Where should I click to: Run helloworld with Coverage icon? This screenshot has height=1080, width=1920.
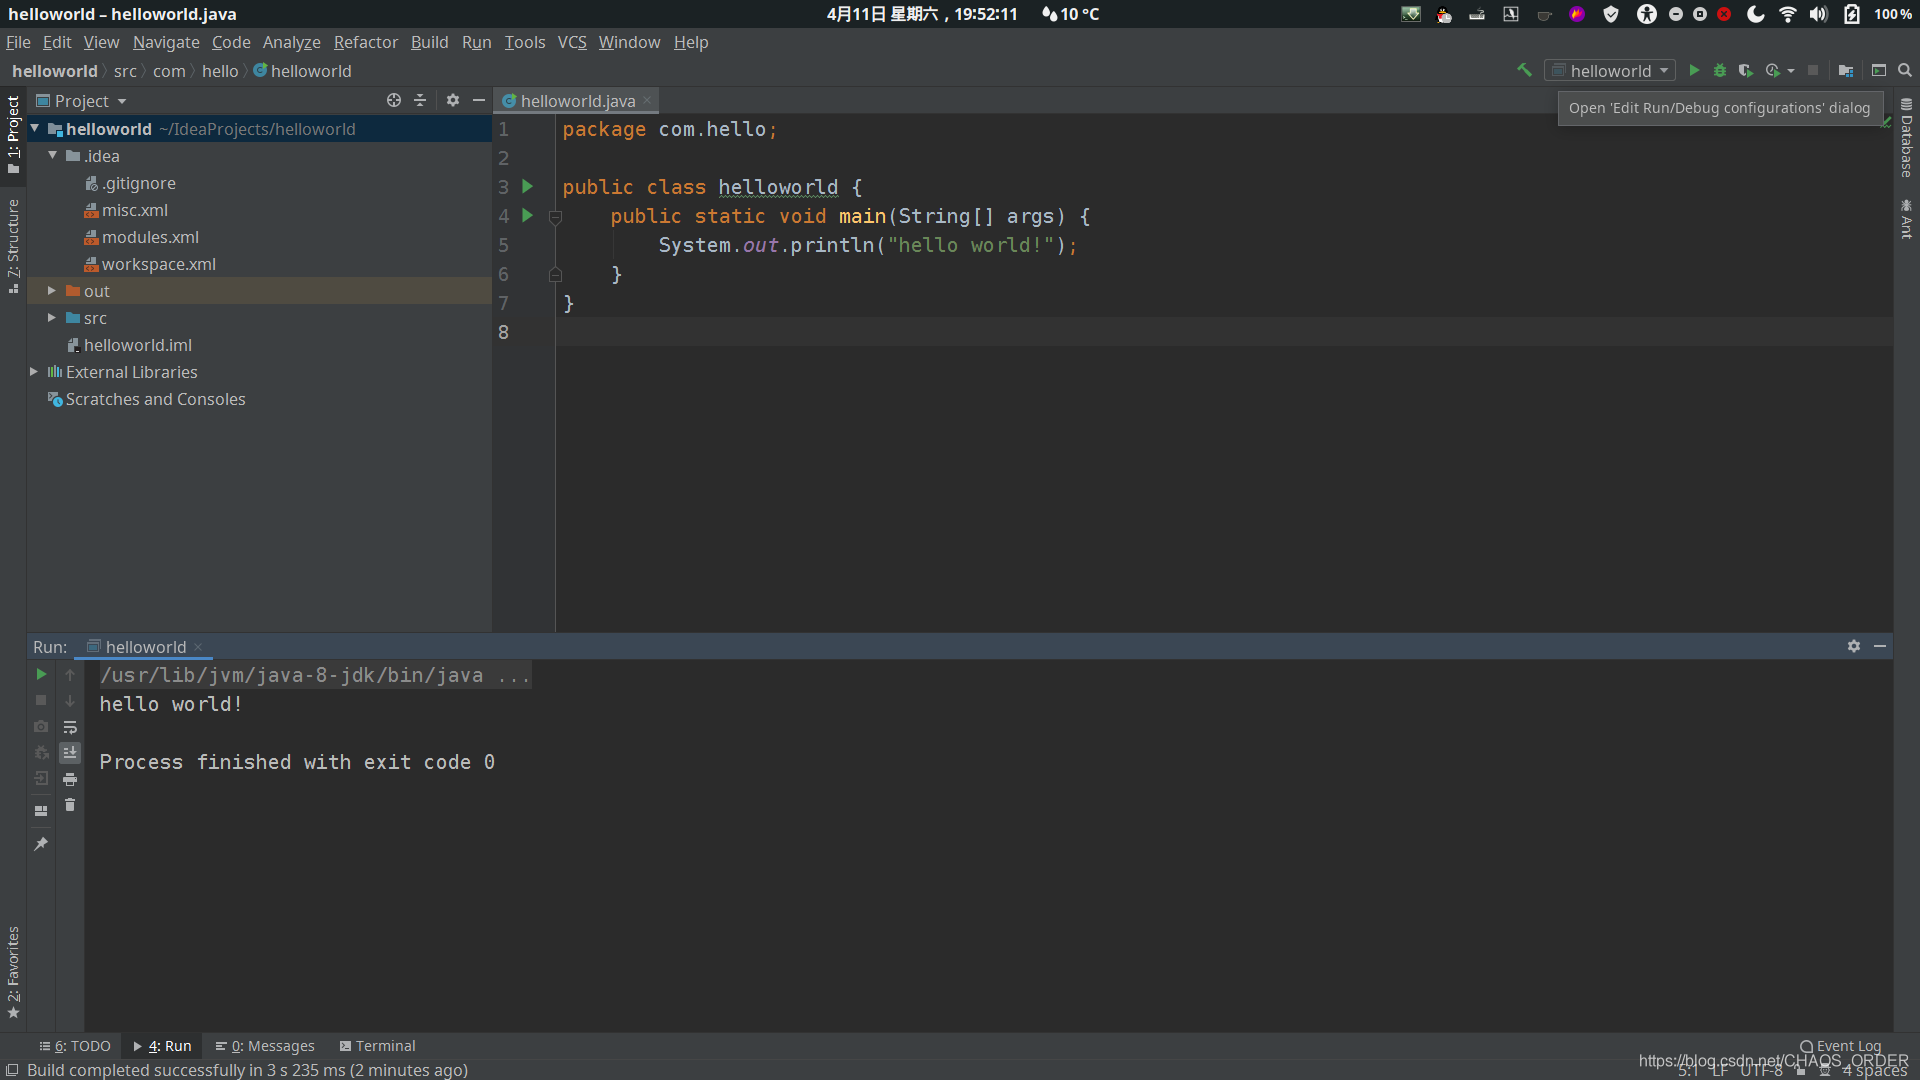pos(1746,70)
